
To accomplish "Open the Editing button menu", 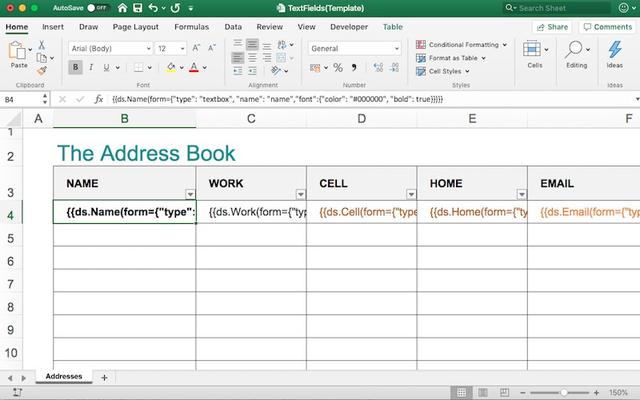I will (x=577, y=54).
